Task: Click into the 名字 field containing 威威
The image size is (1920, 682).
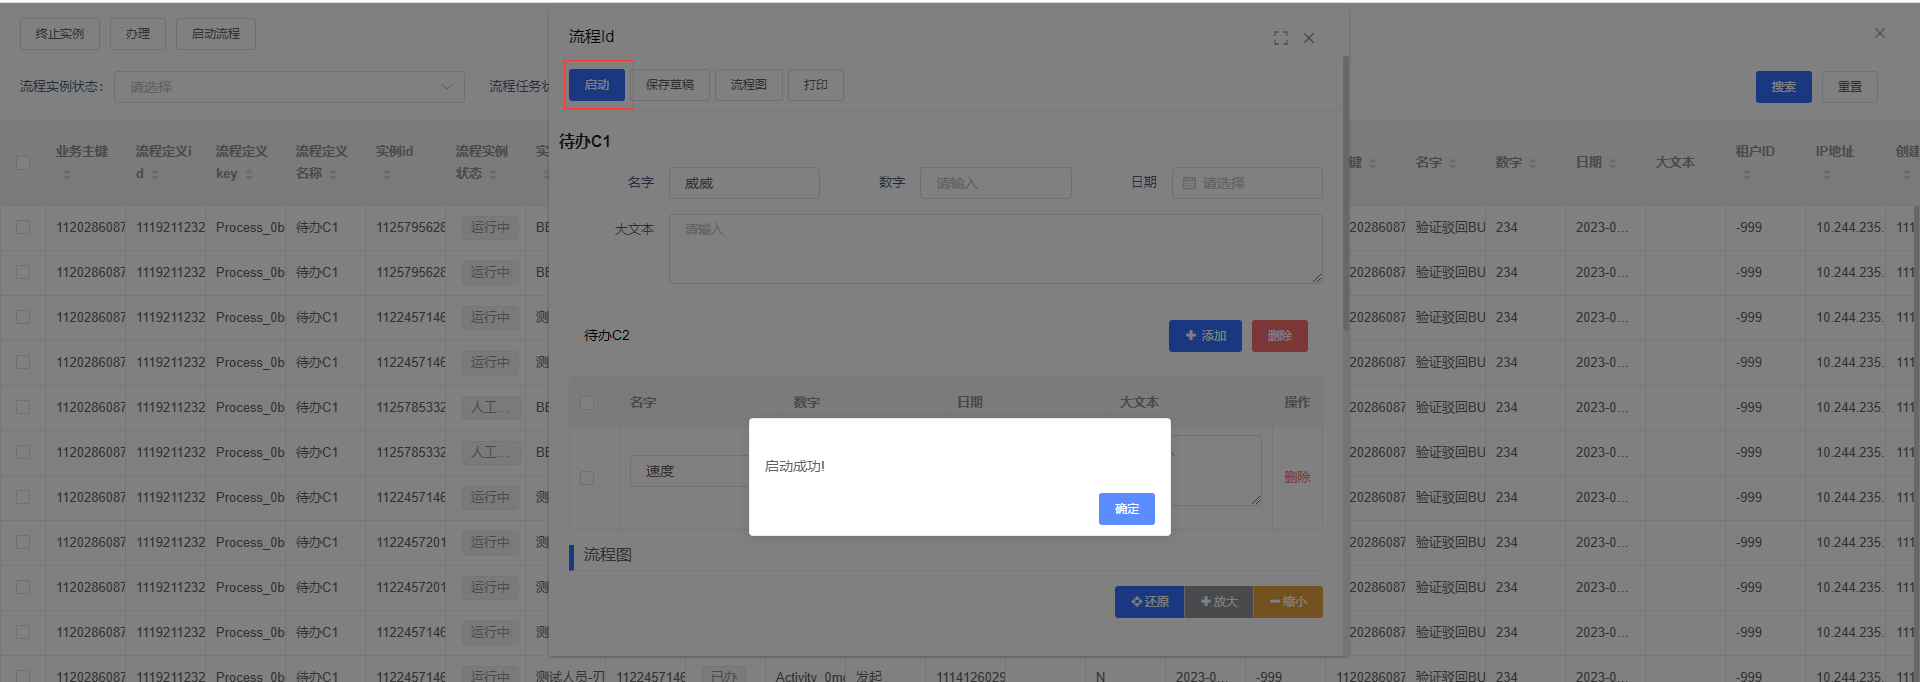Action: tap(743, 183)
